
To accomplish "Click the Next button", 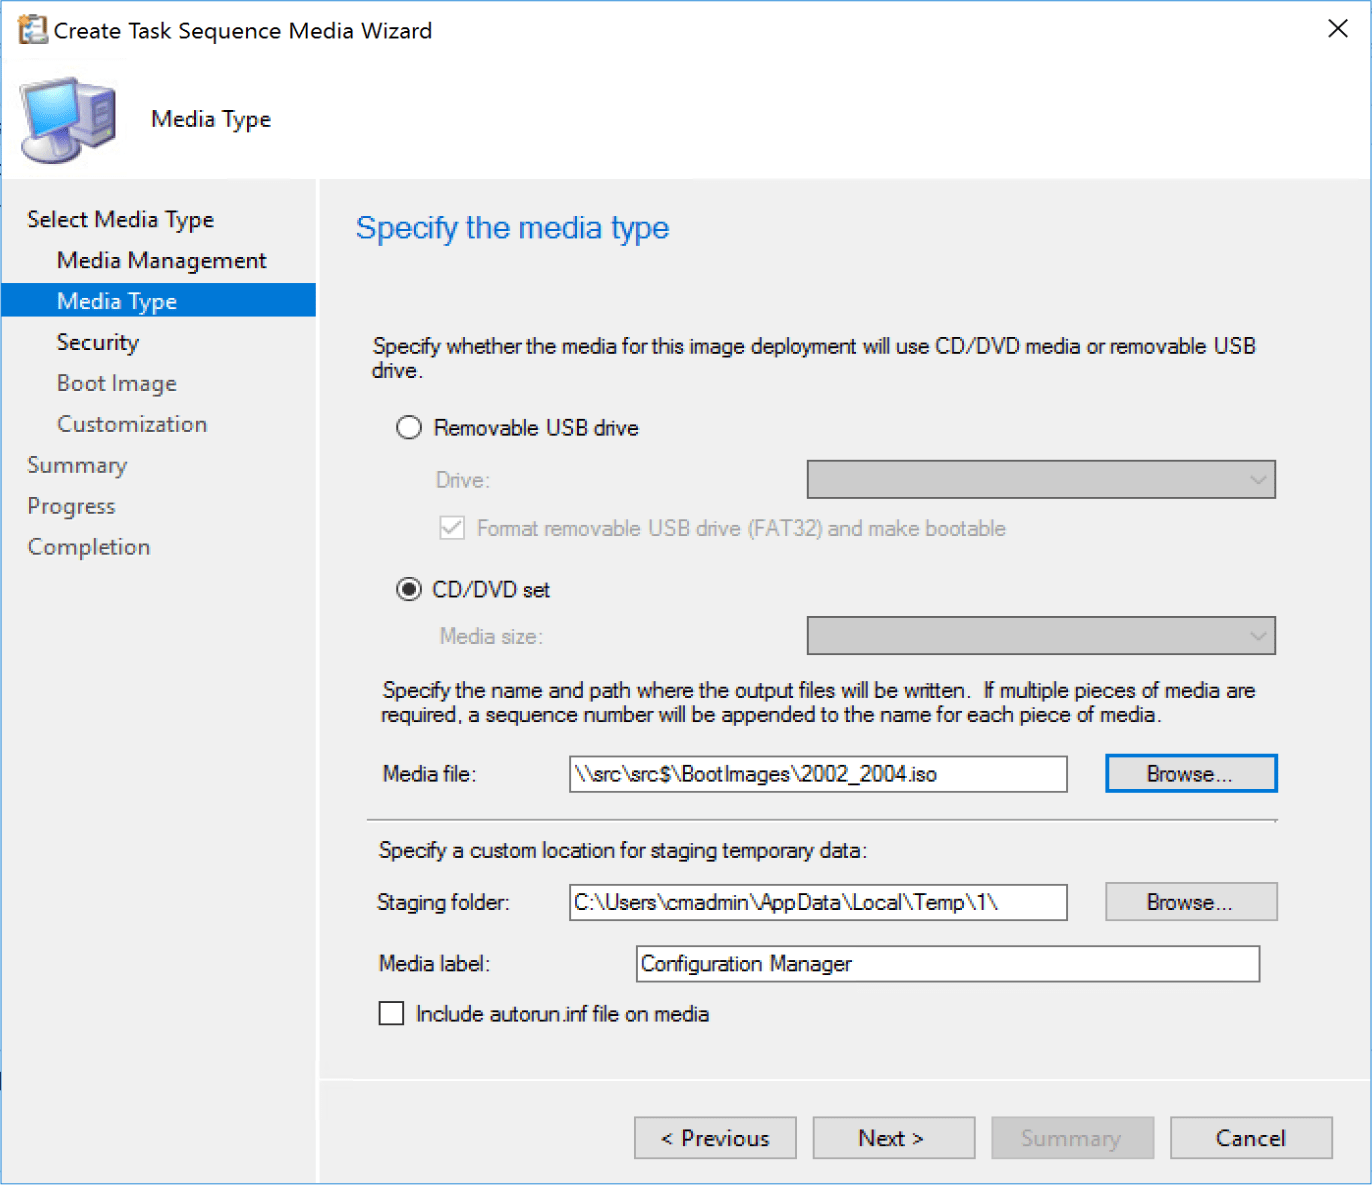I will pos(892,1137).
